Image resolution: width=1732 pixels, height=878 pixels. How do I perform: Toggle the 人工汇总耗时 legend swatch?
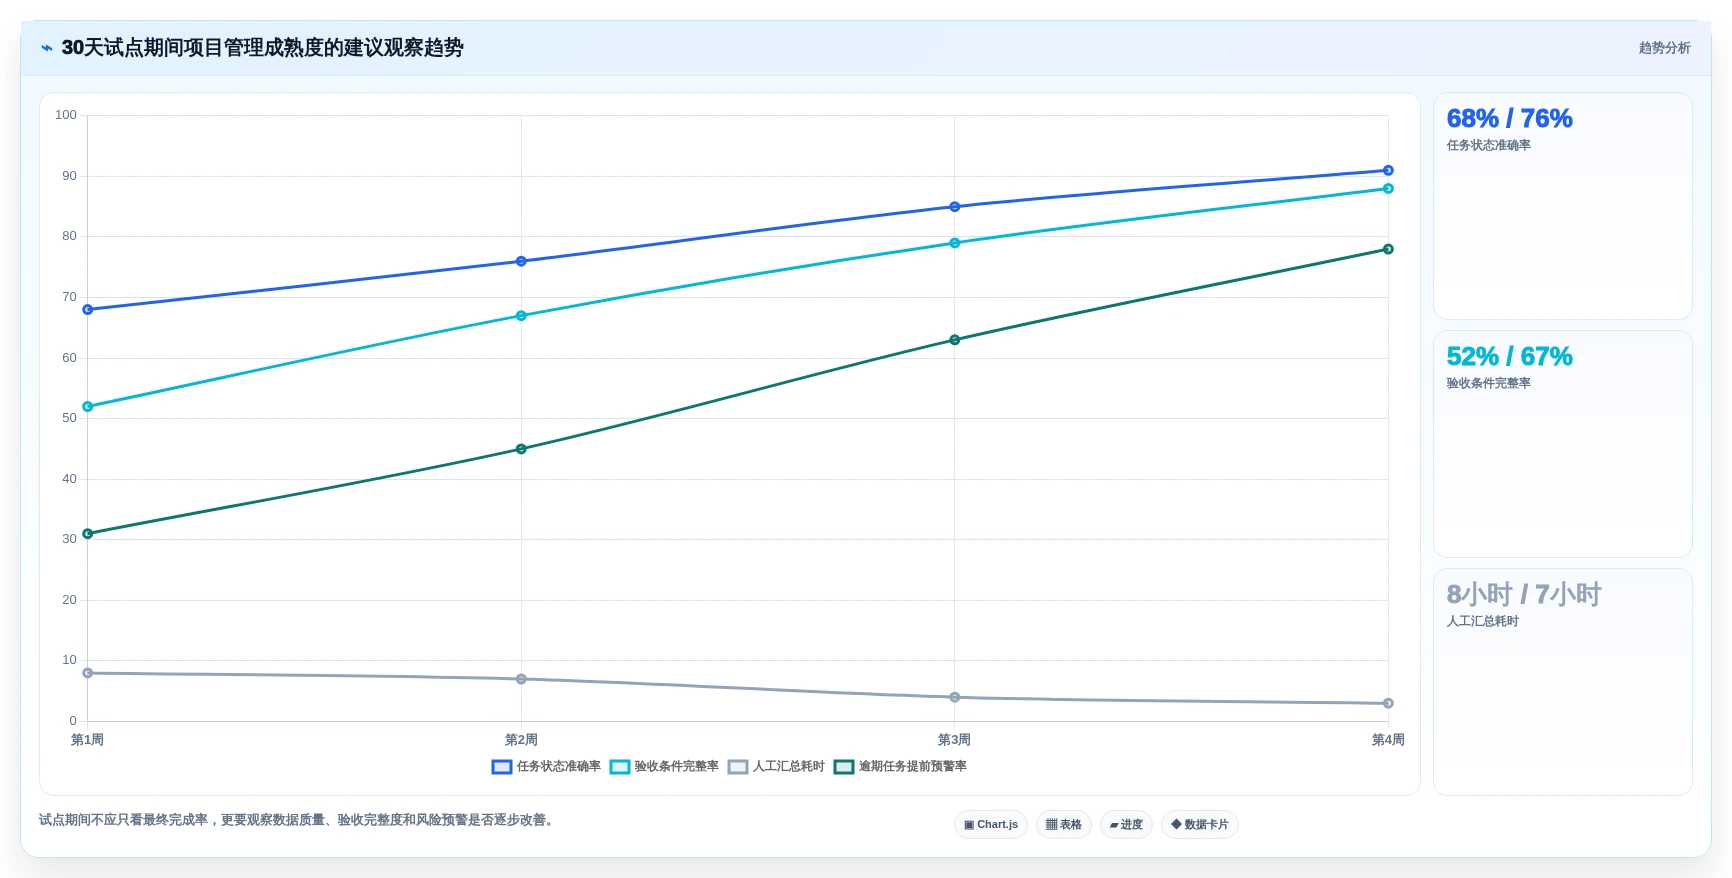[x=738, y=767]
